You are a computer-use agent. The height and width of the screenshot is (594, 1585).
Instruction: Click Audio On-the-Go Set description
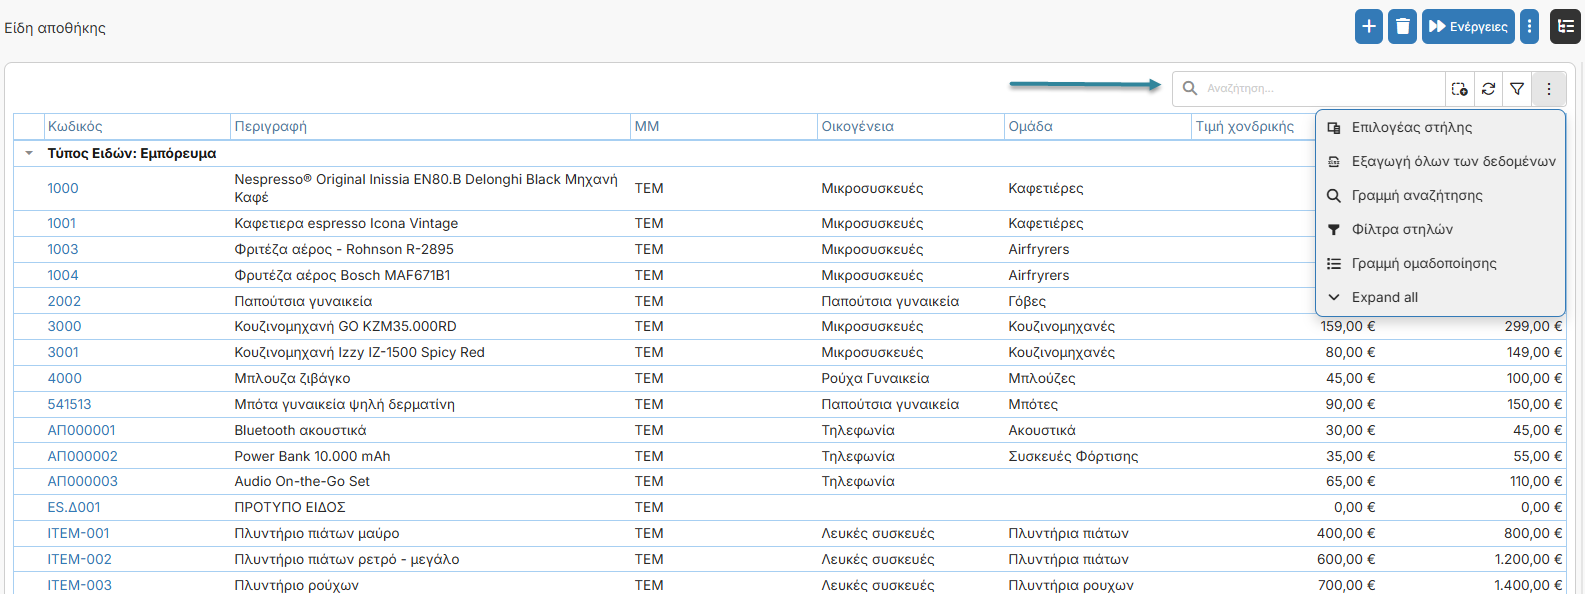(302, 481)
